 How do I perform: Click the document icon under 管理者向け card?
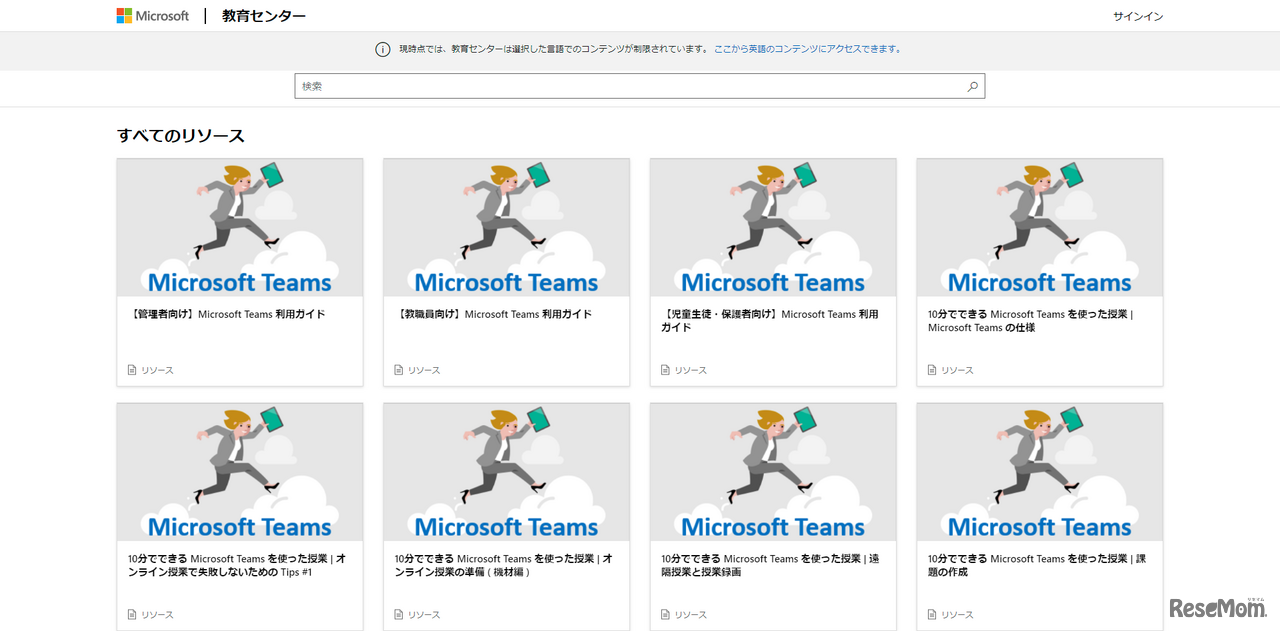coord(132,370)
